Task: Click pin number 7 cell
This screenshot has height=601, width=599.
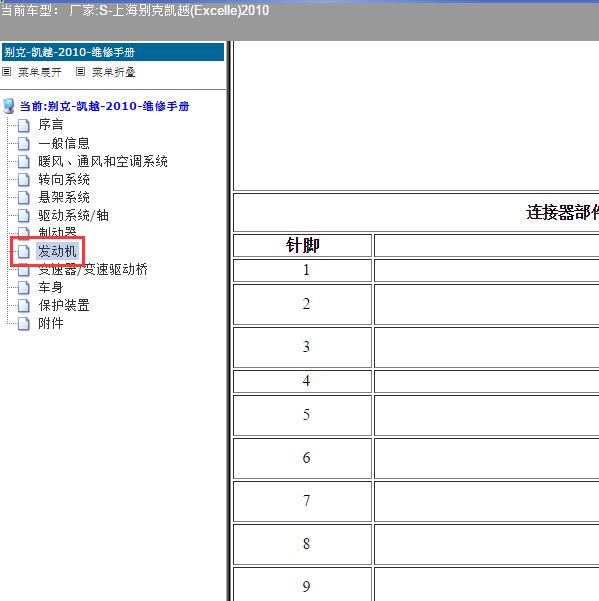Action: pos(302,501)
